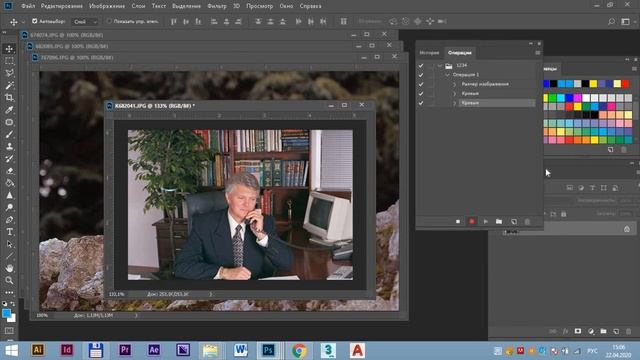This screenshot has width=640, height=360.
Task: Select the Rectangular Marquee tool
Action: click(9, 61)
